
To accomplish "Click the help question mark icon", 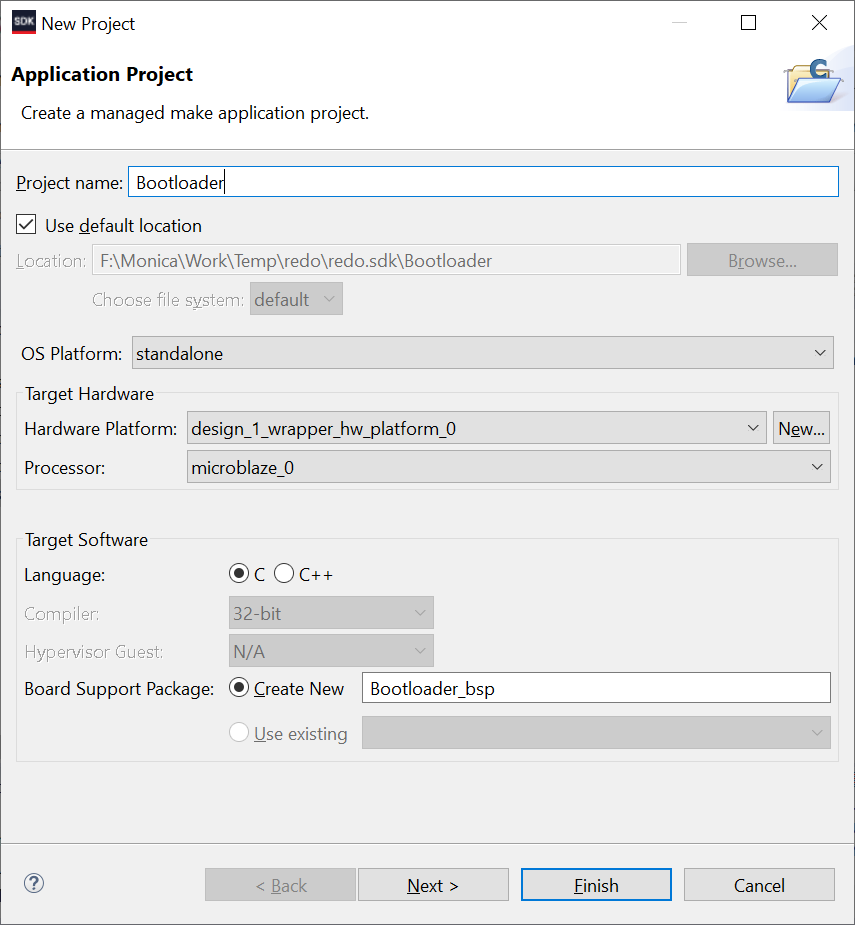I will point(34,883).
